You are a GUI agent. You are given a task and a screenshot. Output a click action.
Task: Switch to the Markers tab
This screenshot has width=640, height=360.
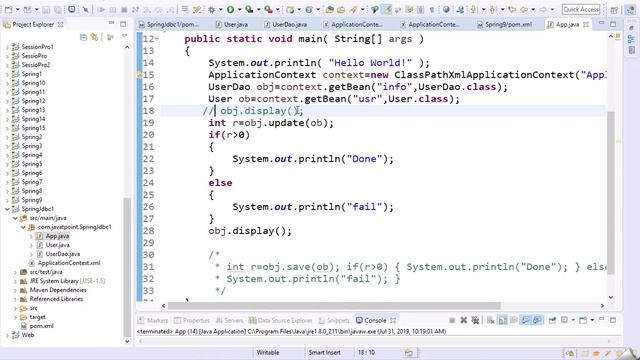pyautogui.click(x=153, y=320)
